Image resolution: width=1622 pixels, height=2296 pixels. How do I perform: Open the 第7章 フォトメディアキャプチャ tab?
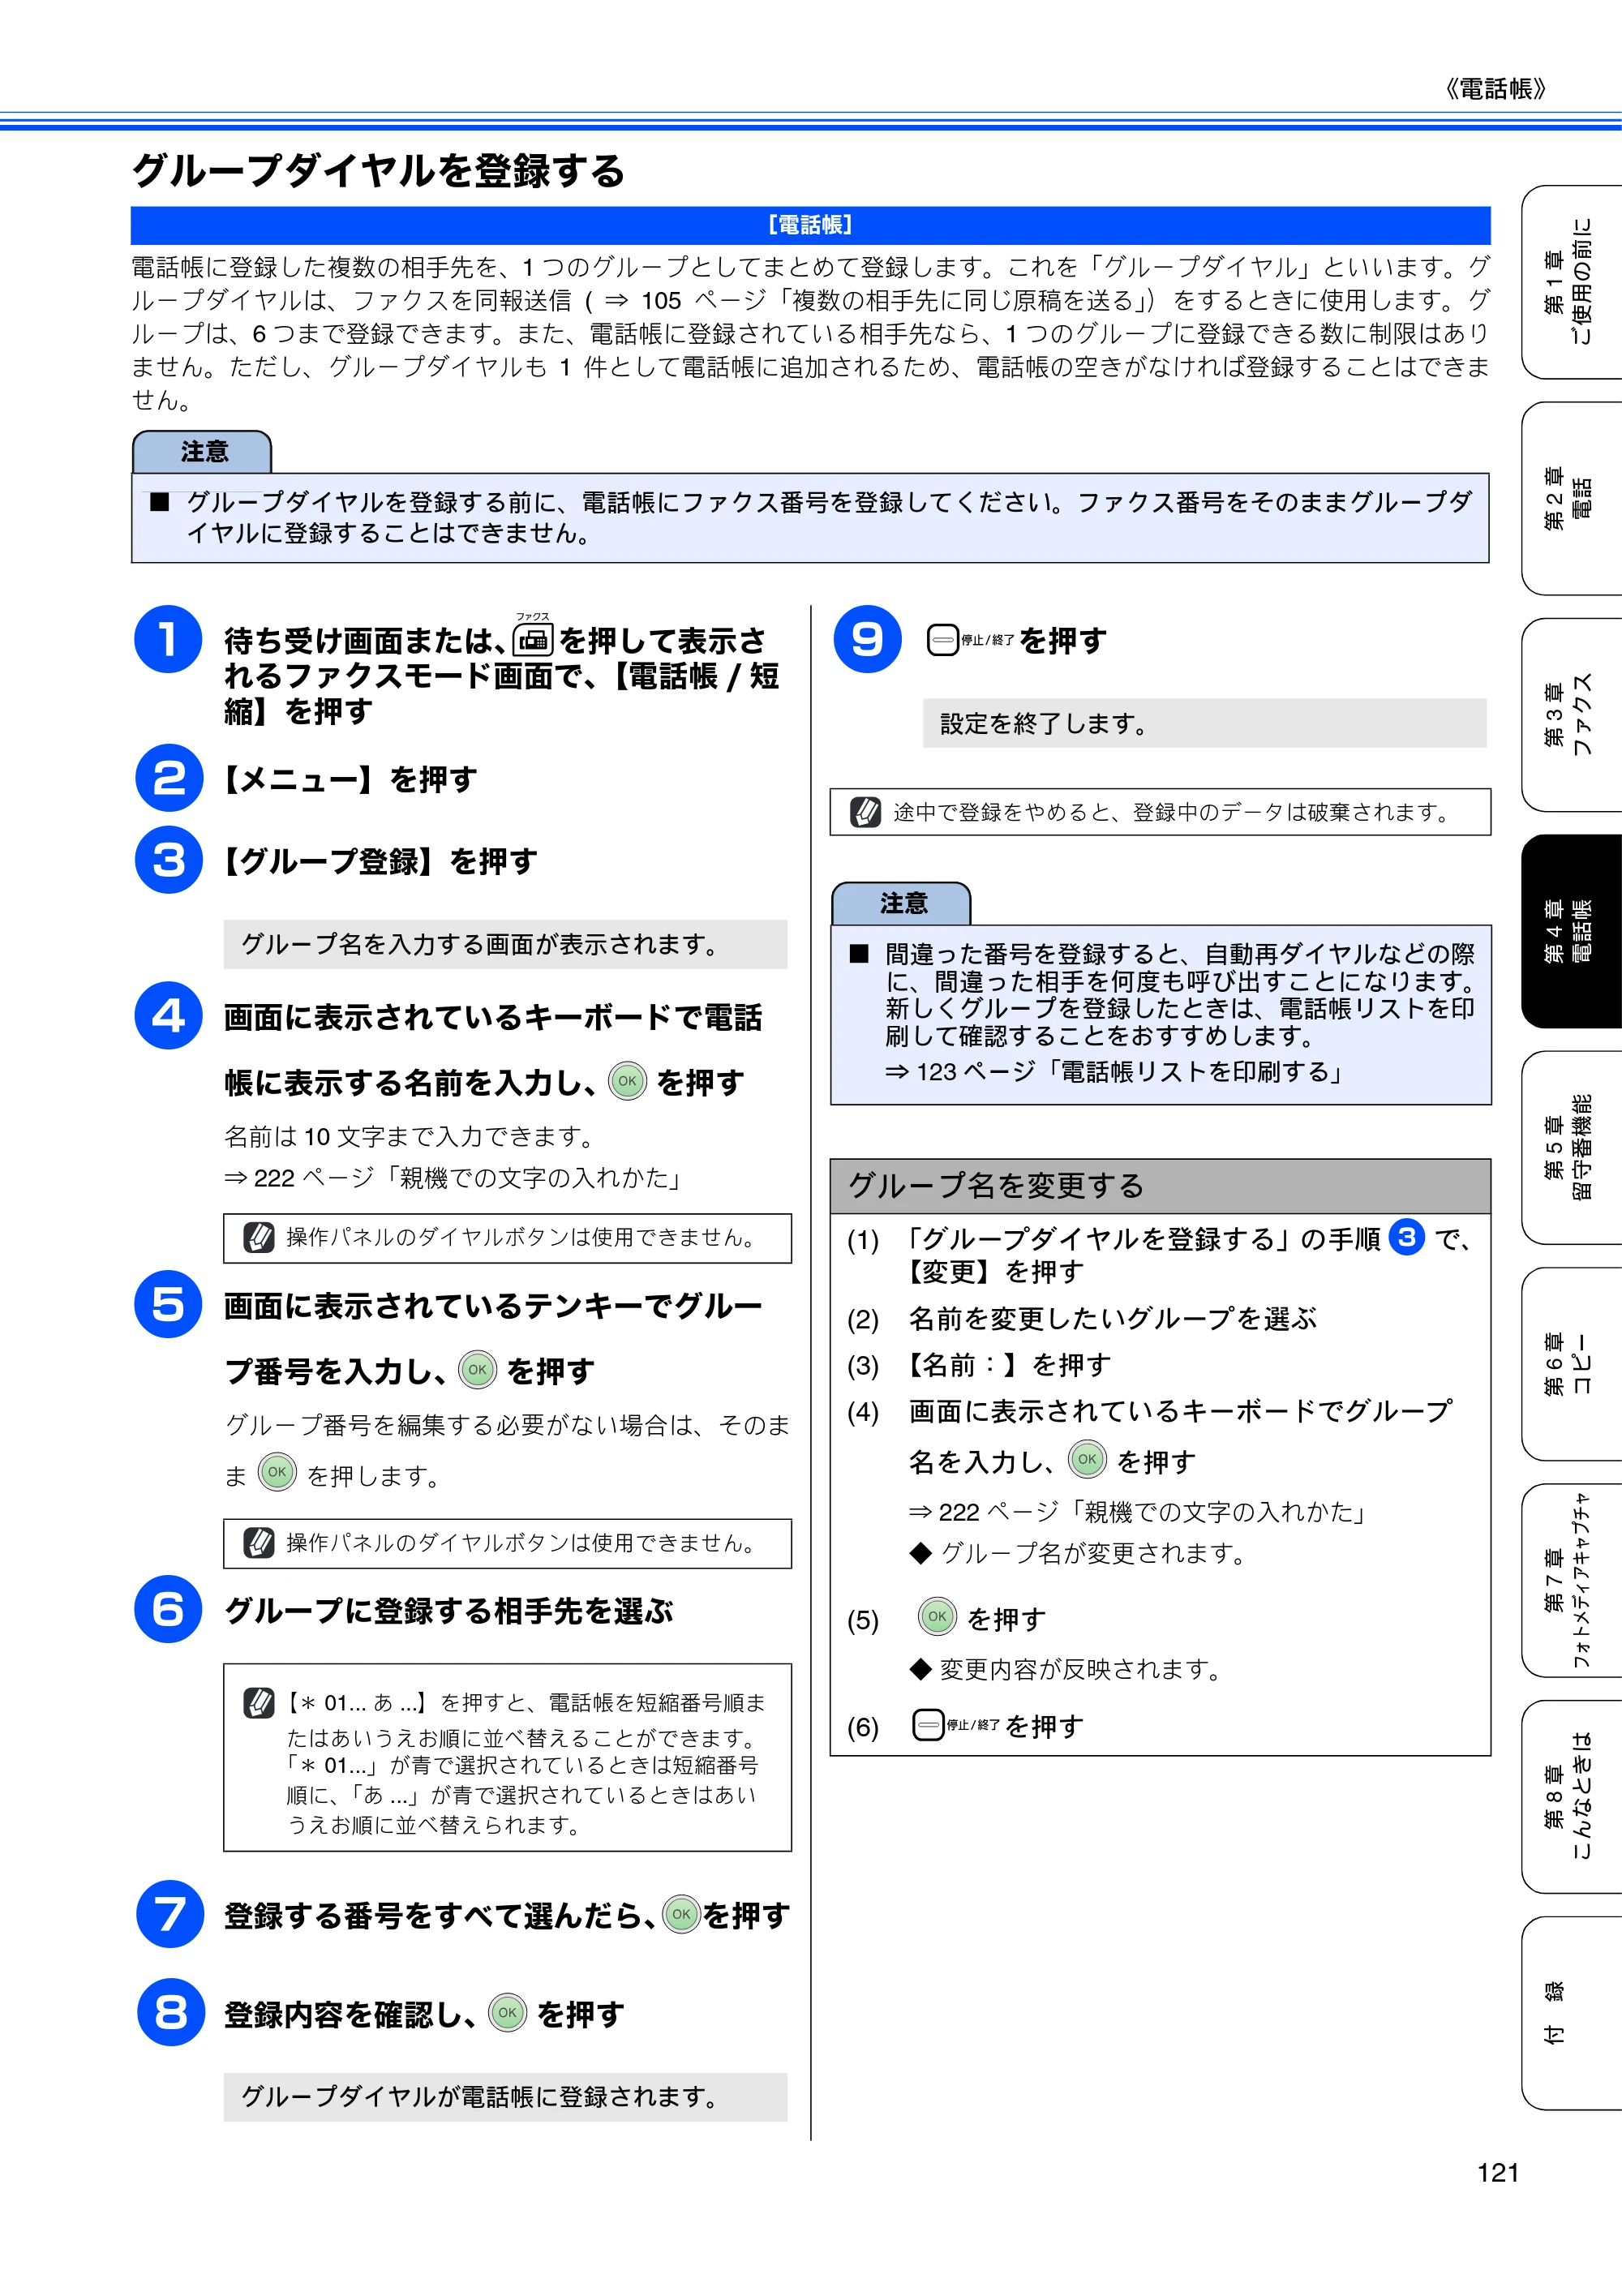(1571, 1581)
